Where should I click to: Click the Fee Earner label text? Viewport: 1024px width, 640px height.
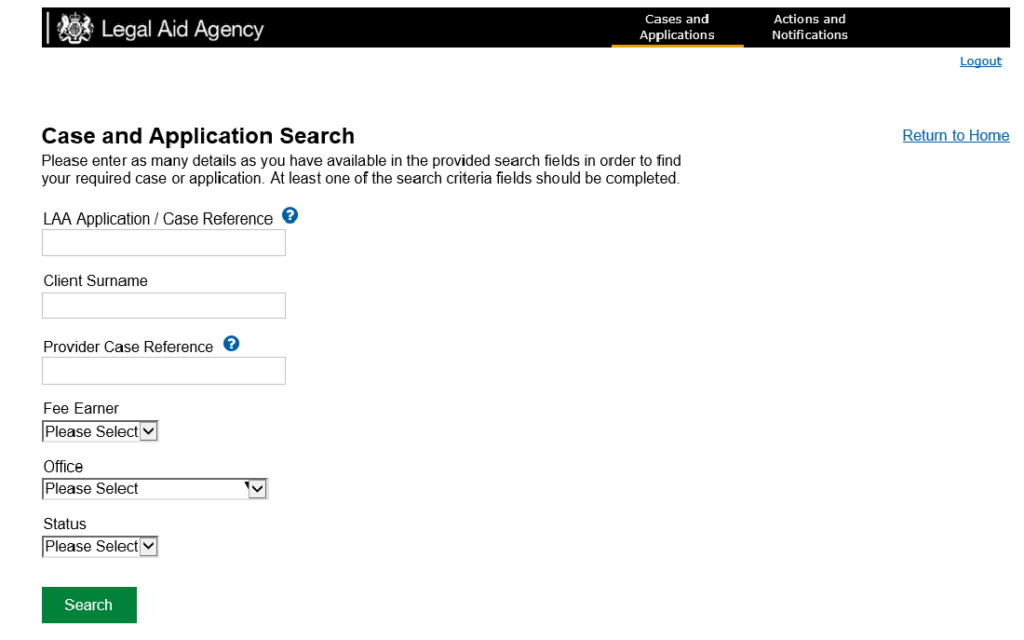(x=81, y=409)
